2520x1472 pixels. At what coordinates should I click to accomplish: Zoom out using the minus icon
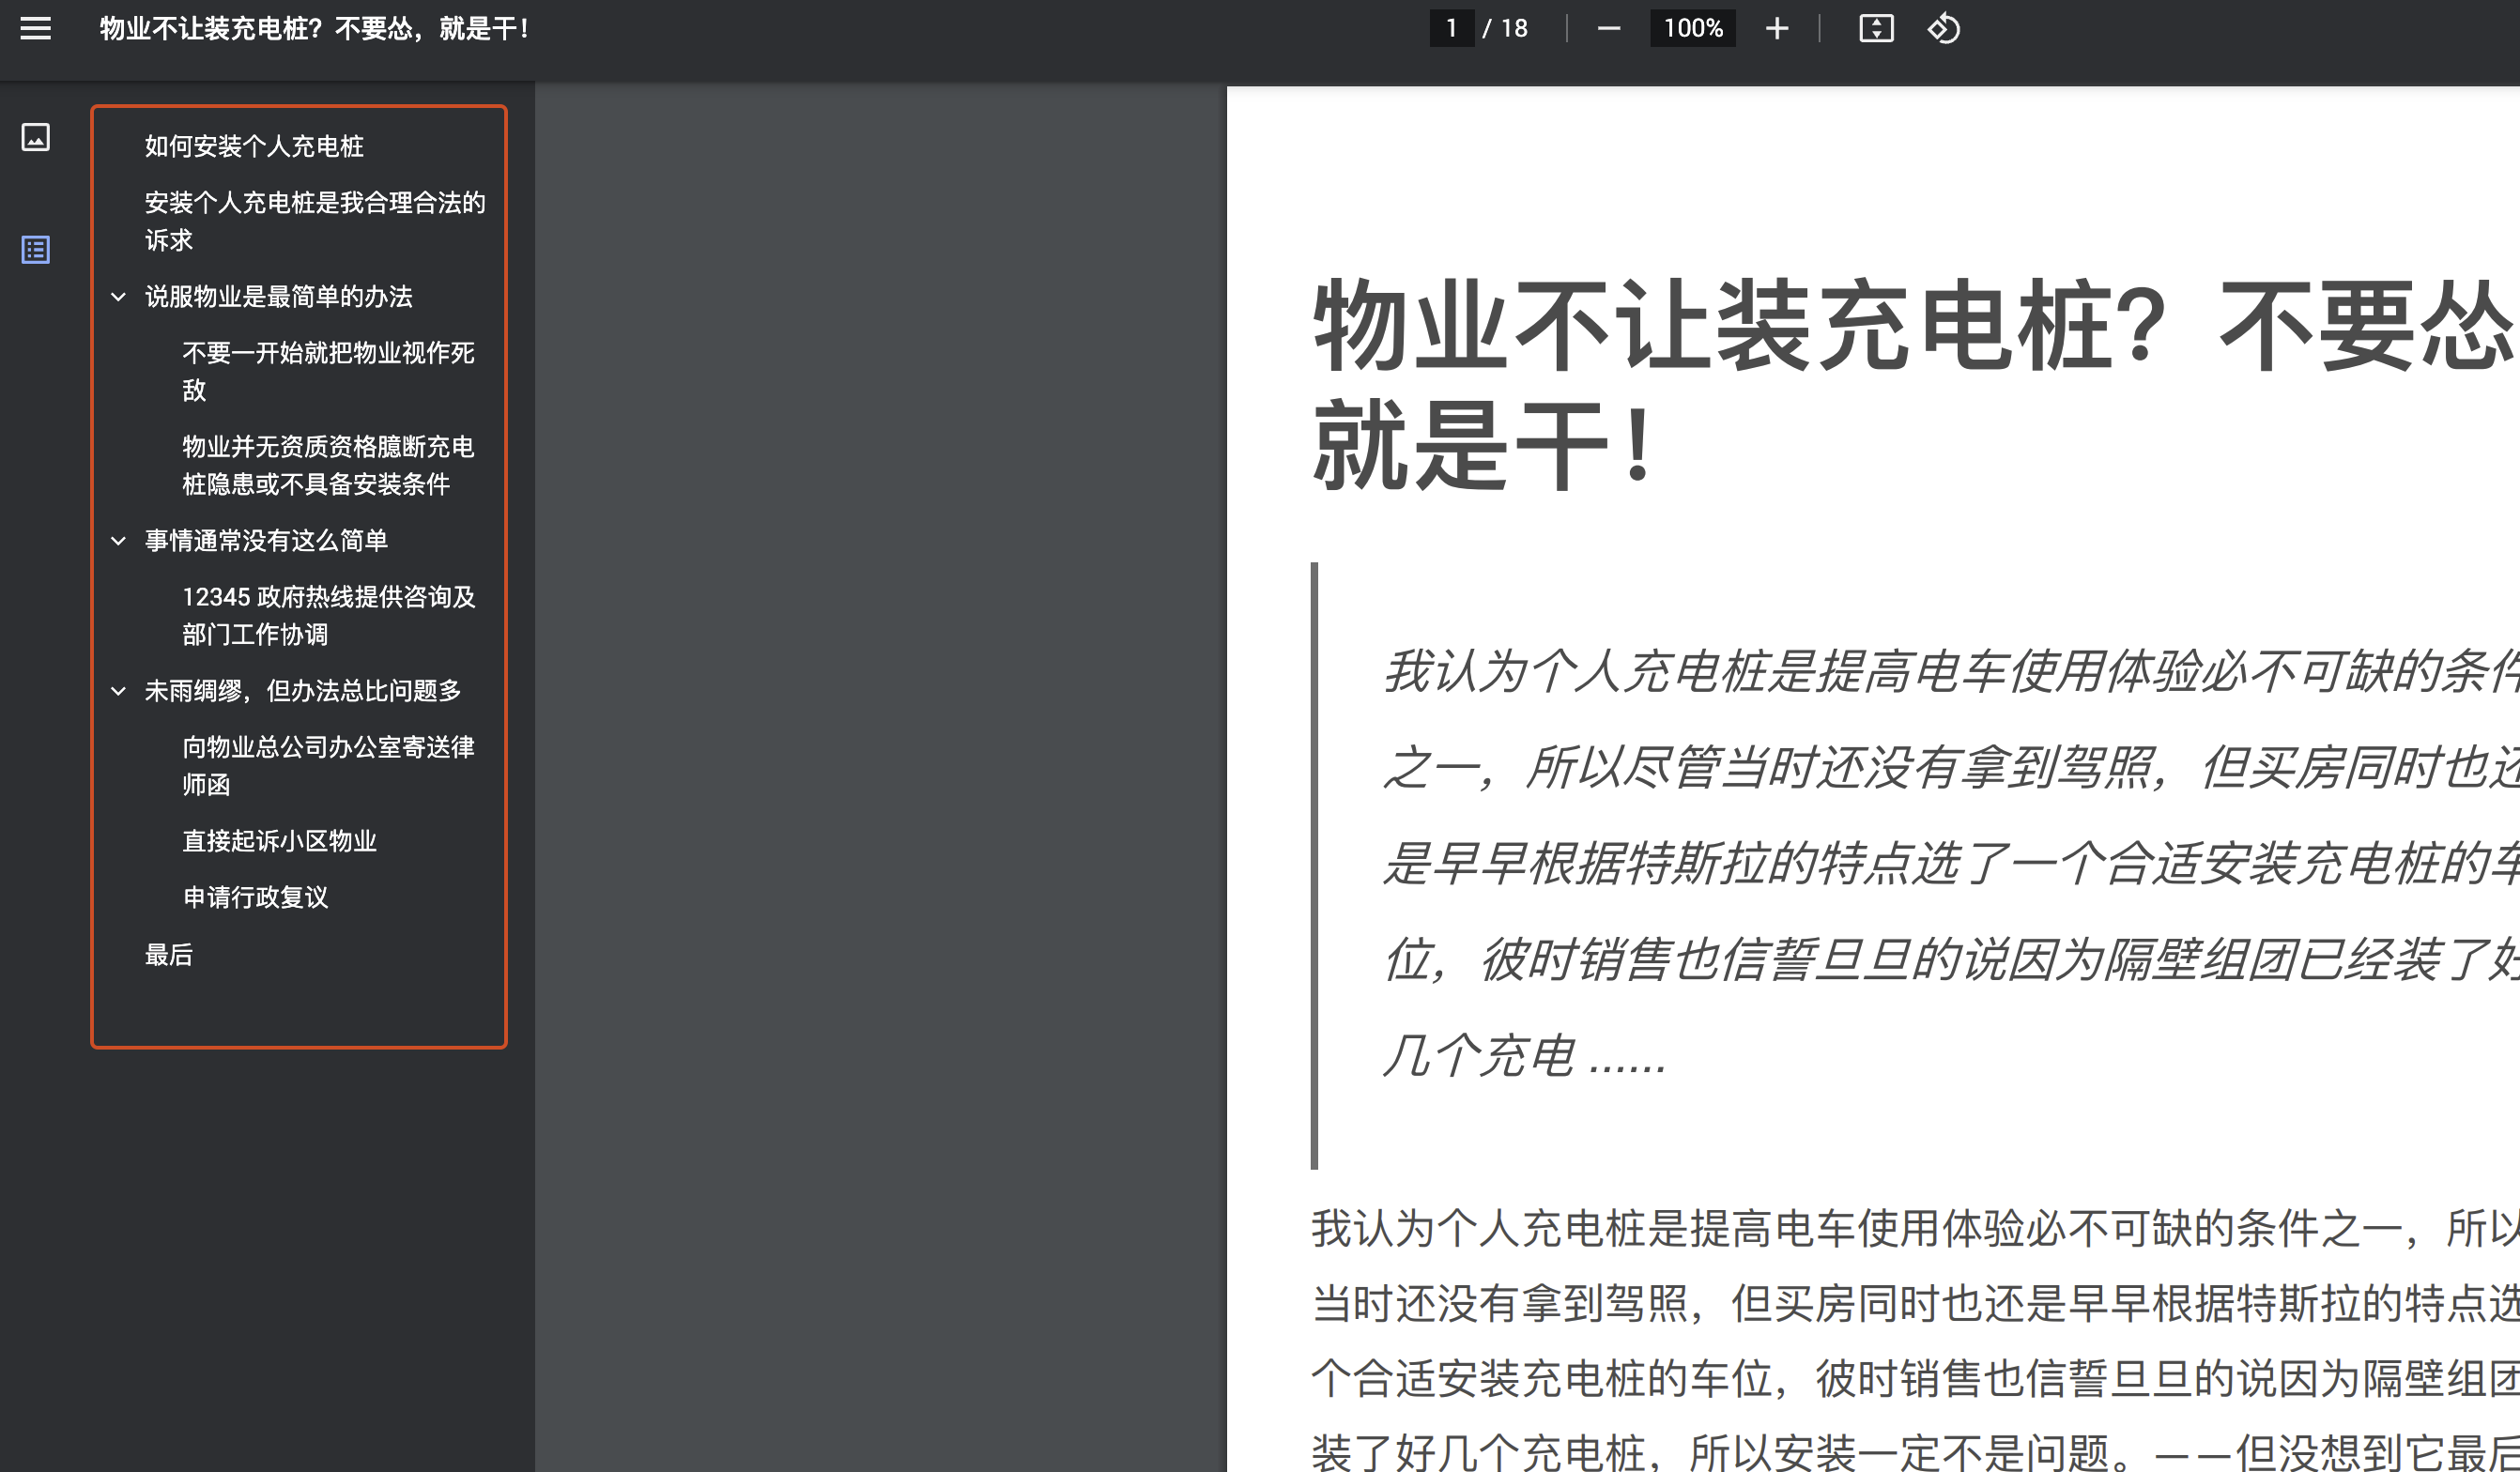coord(1609,28)
